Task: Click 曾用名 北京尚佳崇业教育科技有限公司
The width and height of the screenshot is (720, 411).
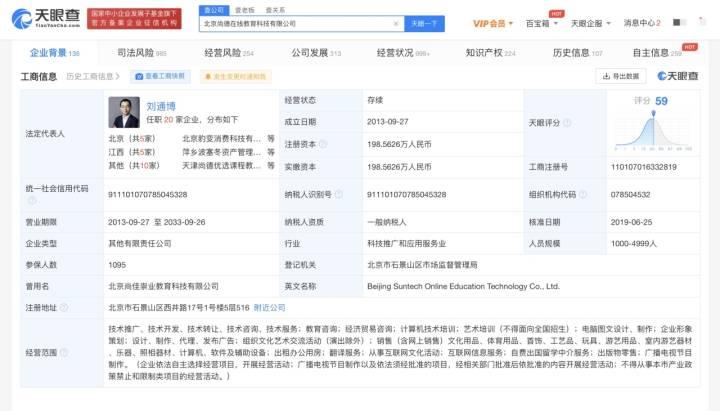Action: 163,286
